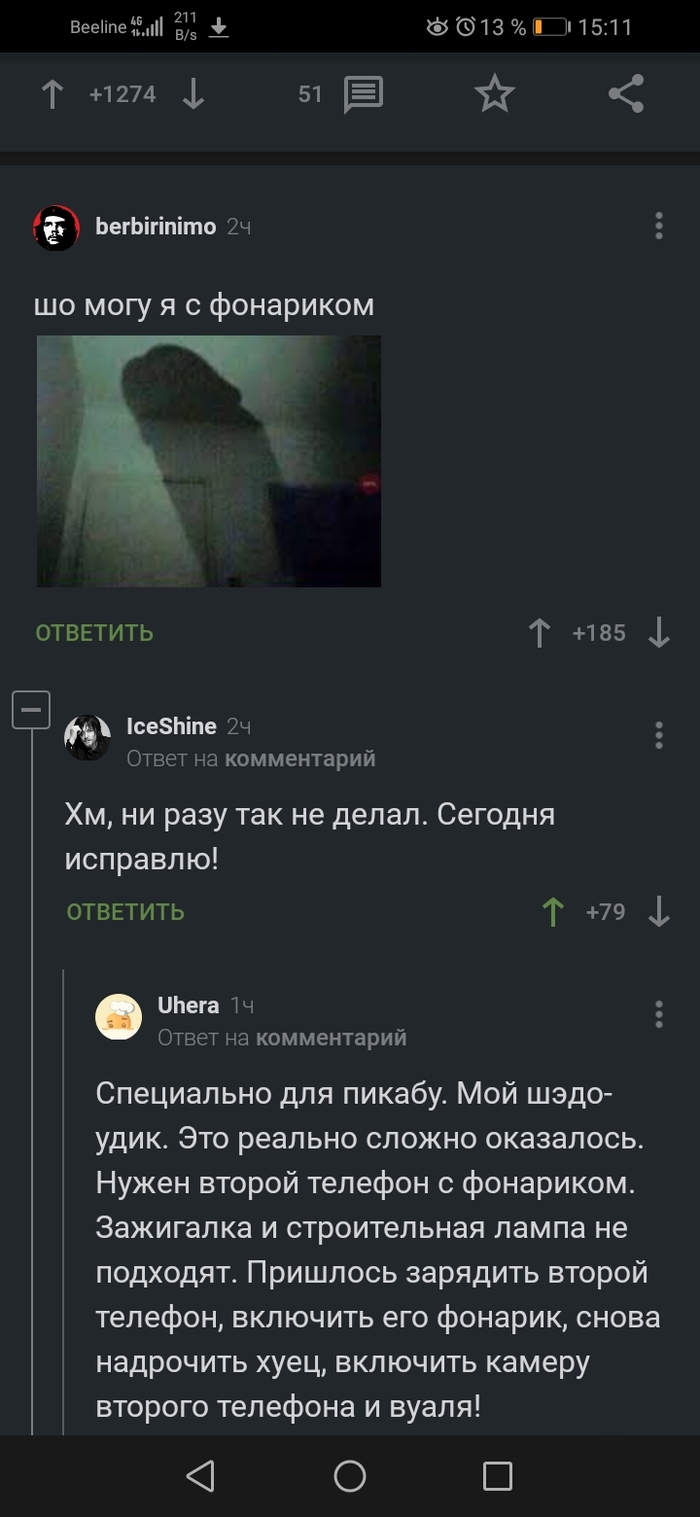Collapse the IceShine reply thread
This screenshot has height=1517, width=700.
[31, 710]
